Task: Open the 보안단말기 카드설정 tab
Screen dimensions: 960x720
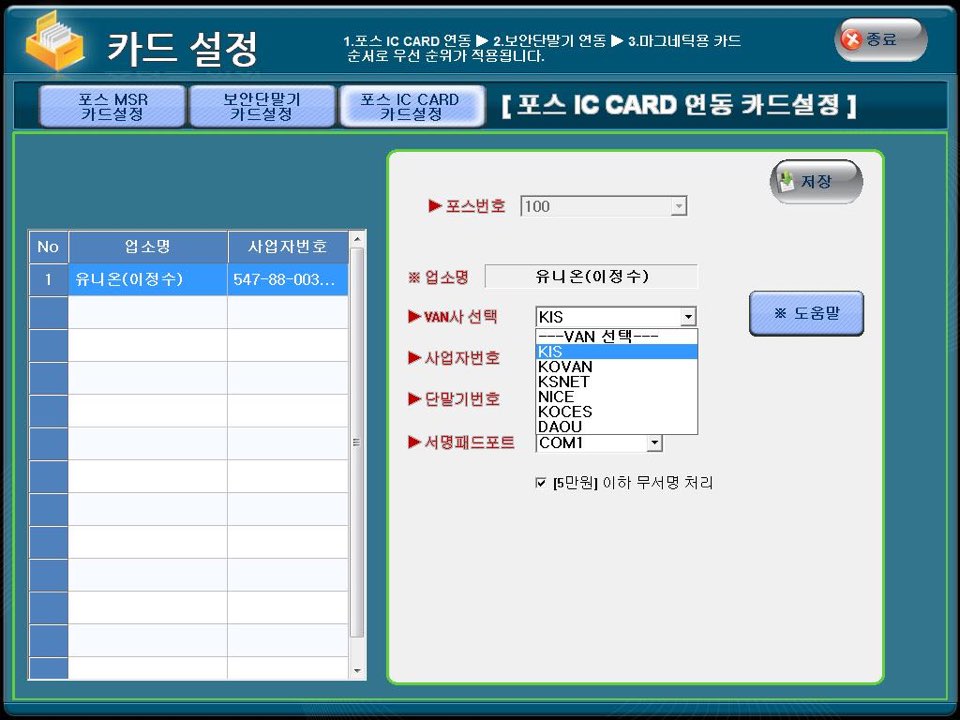Action: [x=261, y=107]
